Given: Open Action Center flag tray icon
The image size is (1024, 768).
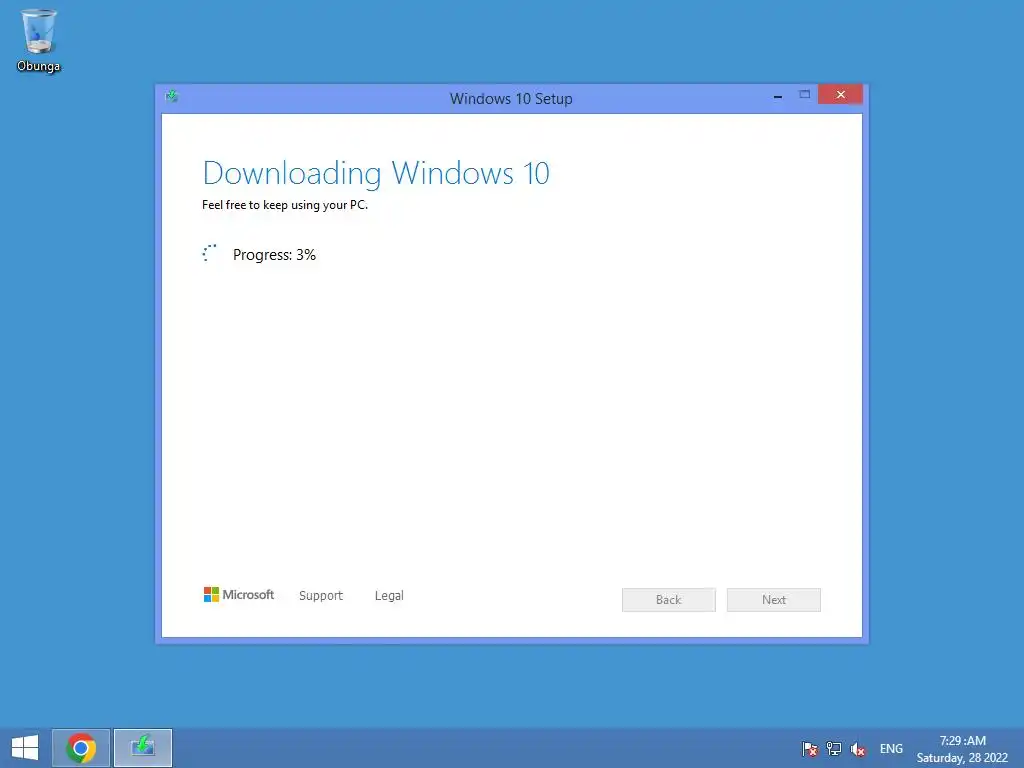Looking at the screenshot, I should [809, 749].
